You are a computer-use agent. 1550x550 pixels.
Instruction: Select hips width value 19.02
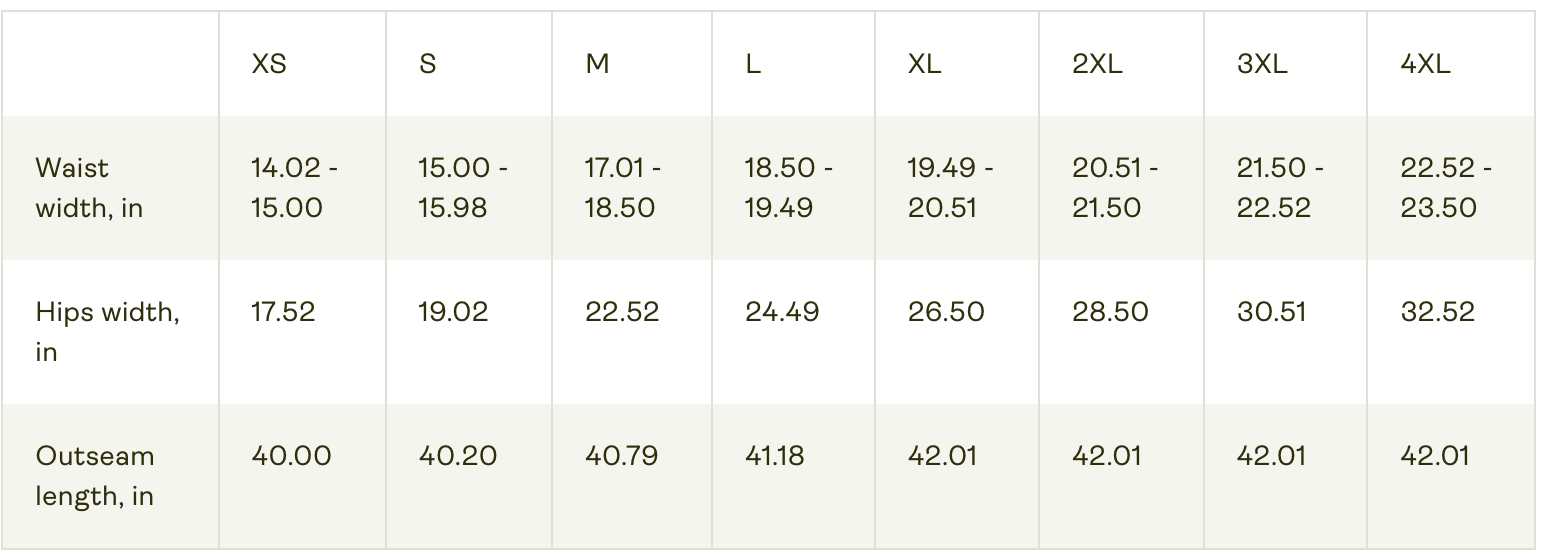[453, 312]
